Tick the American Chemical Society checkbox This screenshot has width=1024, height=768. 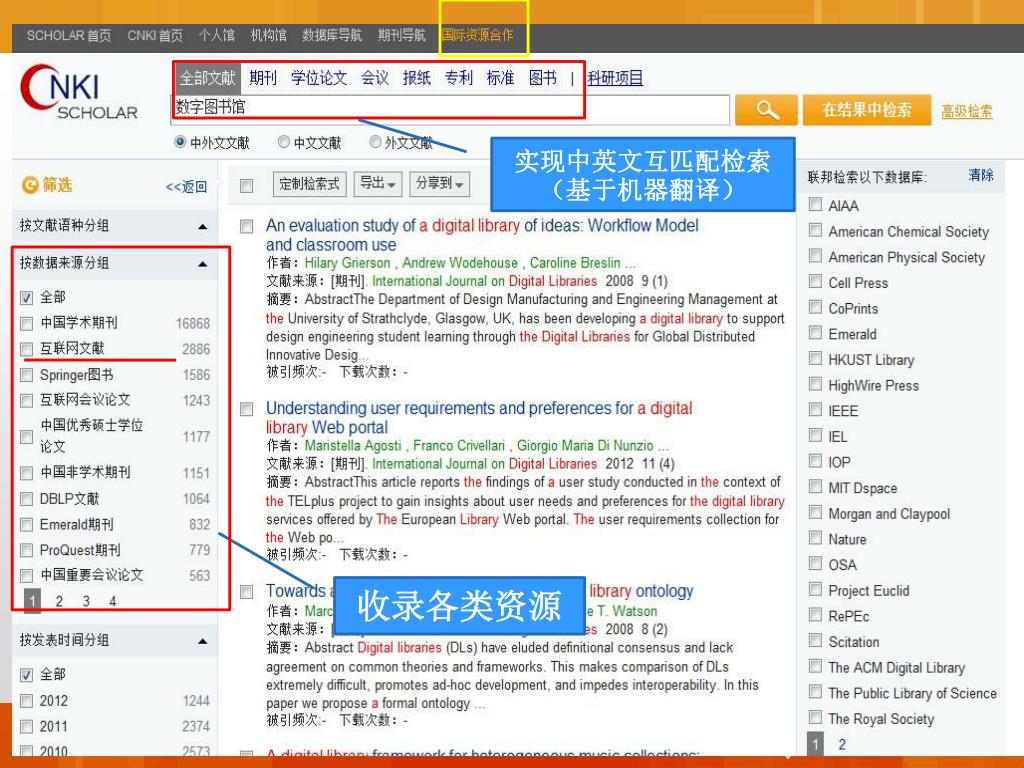click(x=815, y=230)
